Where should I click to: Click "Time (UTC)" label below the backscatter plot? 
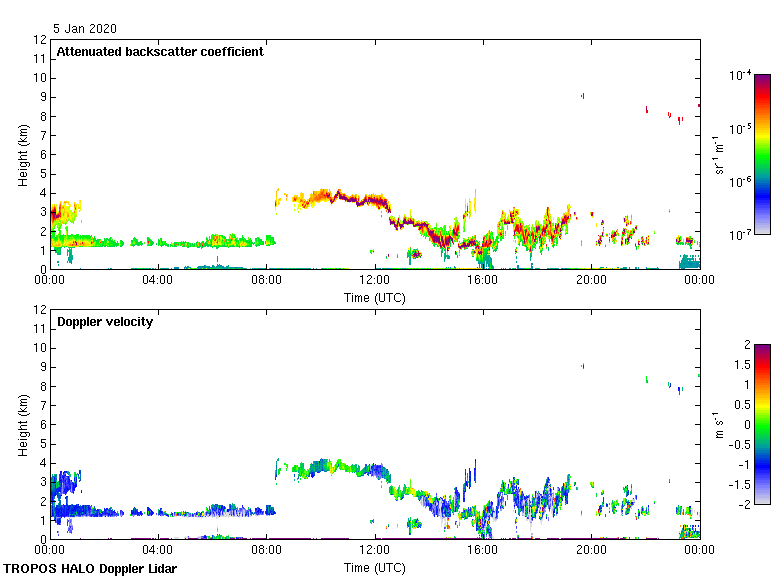click(375, 298)
